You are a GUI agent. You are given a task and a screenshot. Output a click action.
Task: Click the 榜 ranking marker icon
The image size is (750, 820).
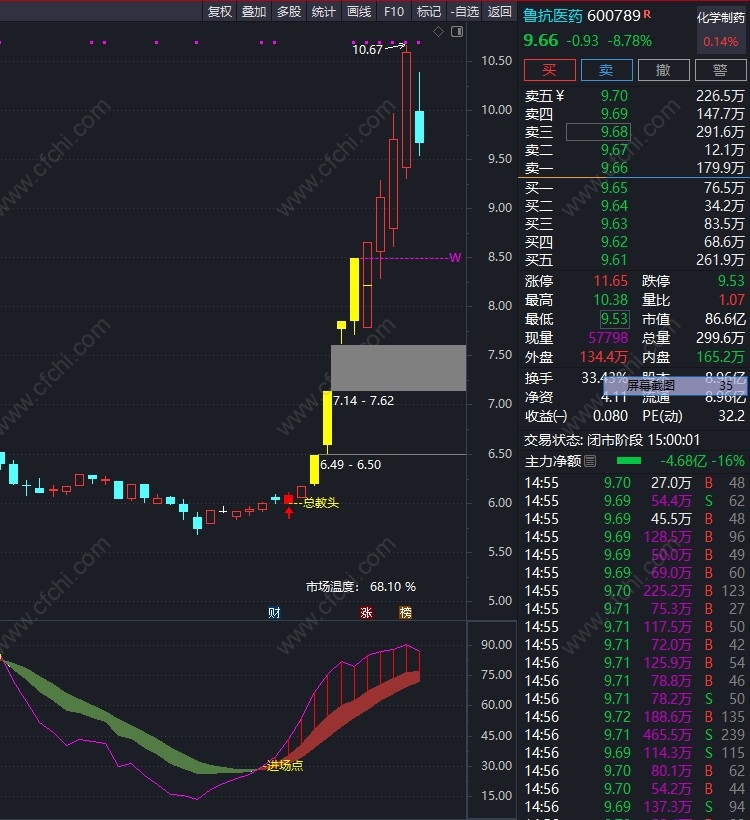(x=405, y=612)
